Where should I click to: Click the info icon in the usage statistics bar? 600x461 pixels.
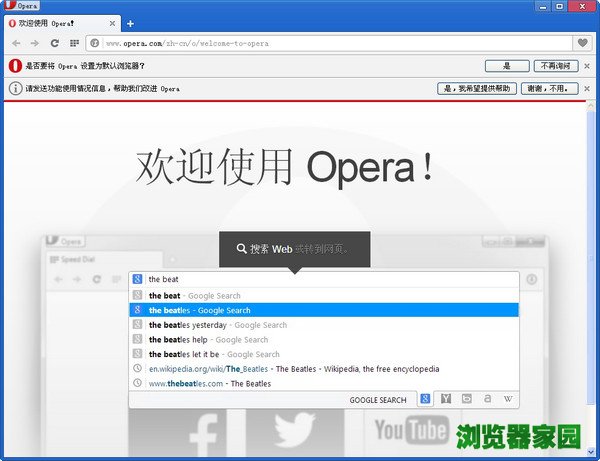pos(15,88)
